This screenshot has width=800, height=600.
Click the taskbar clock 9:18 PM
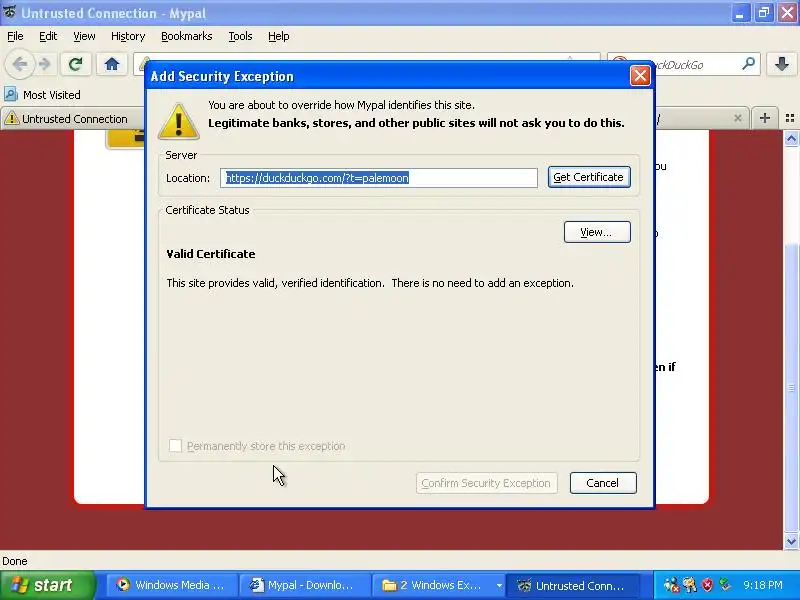pyautogui.click(x=763, y=585)
